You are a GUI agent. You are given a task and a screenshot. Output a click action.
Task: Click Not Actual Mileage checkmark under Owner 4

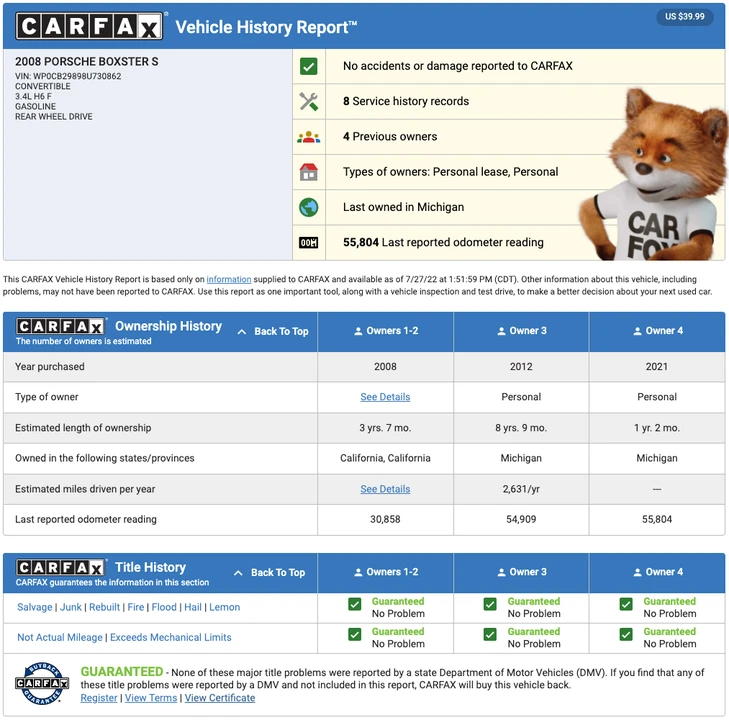tap(626, 634)
